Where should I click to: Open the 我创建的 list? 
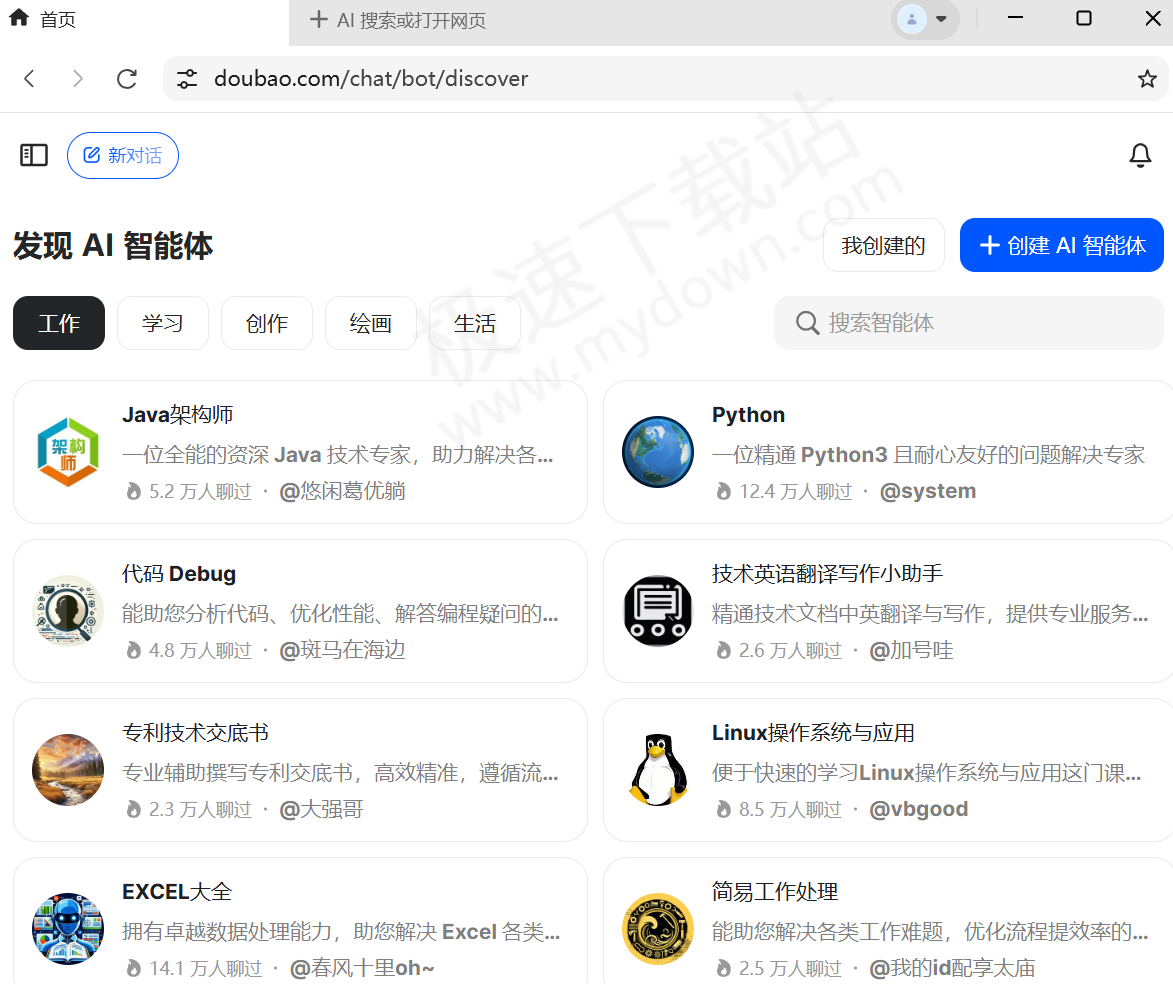[x=883, y=245]
